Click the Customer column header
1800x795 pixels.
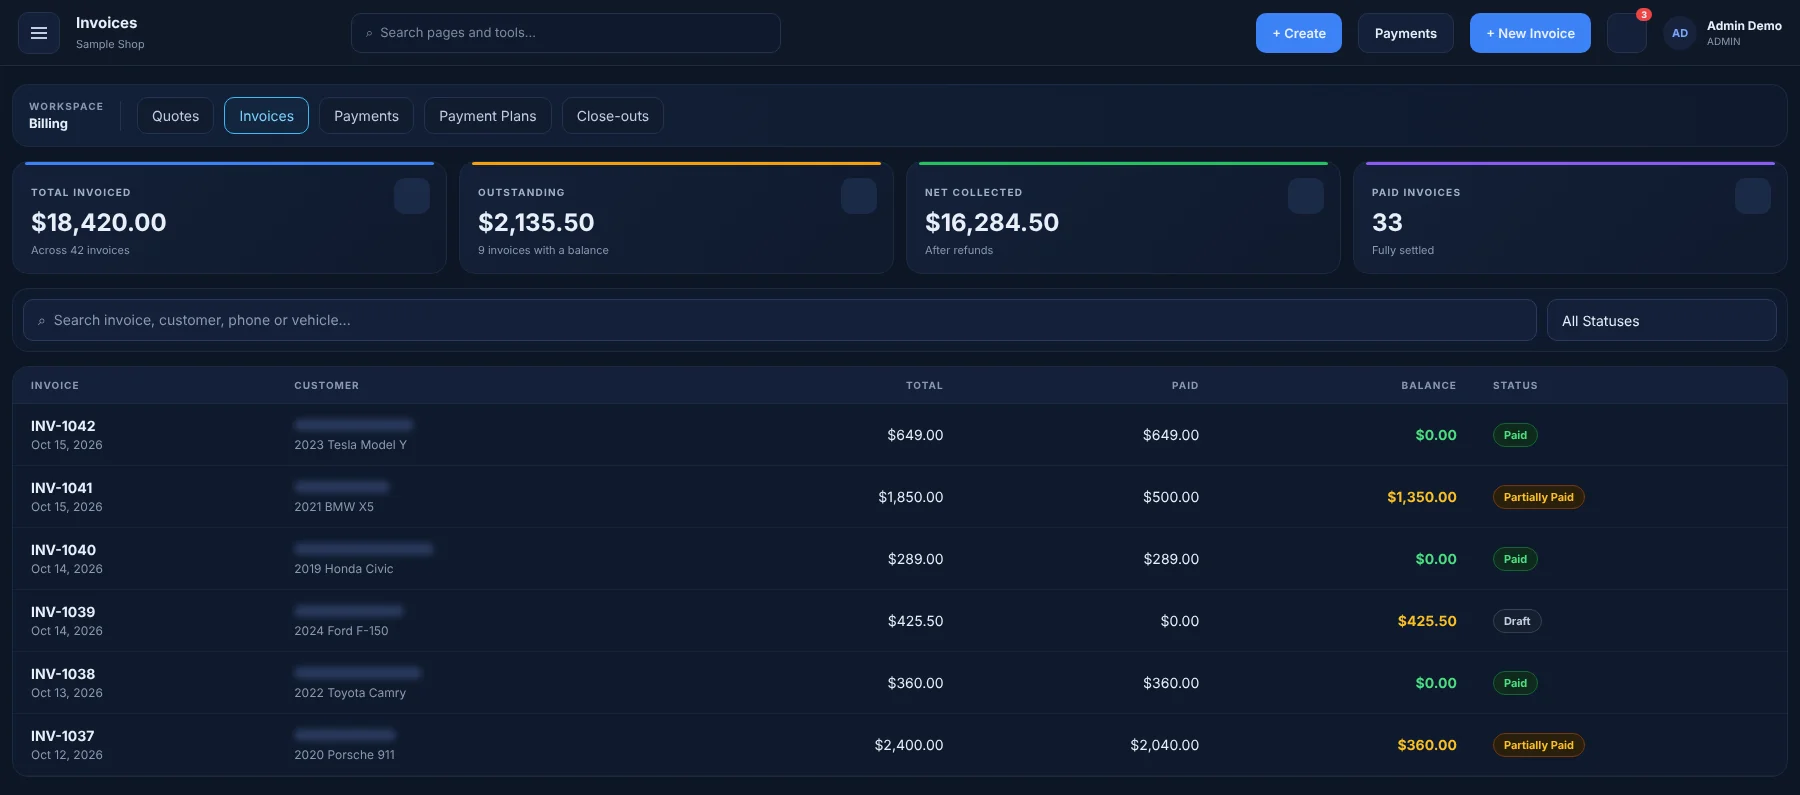pyautogui.click(x=326, y=385)
